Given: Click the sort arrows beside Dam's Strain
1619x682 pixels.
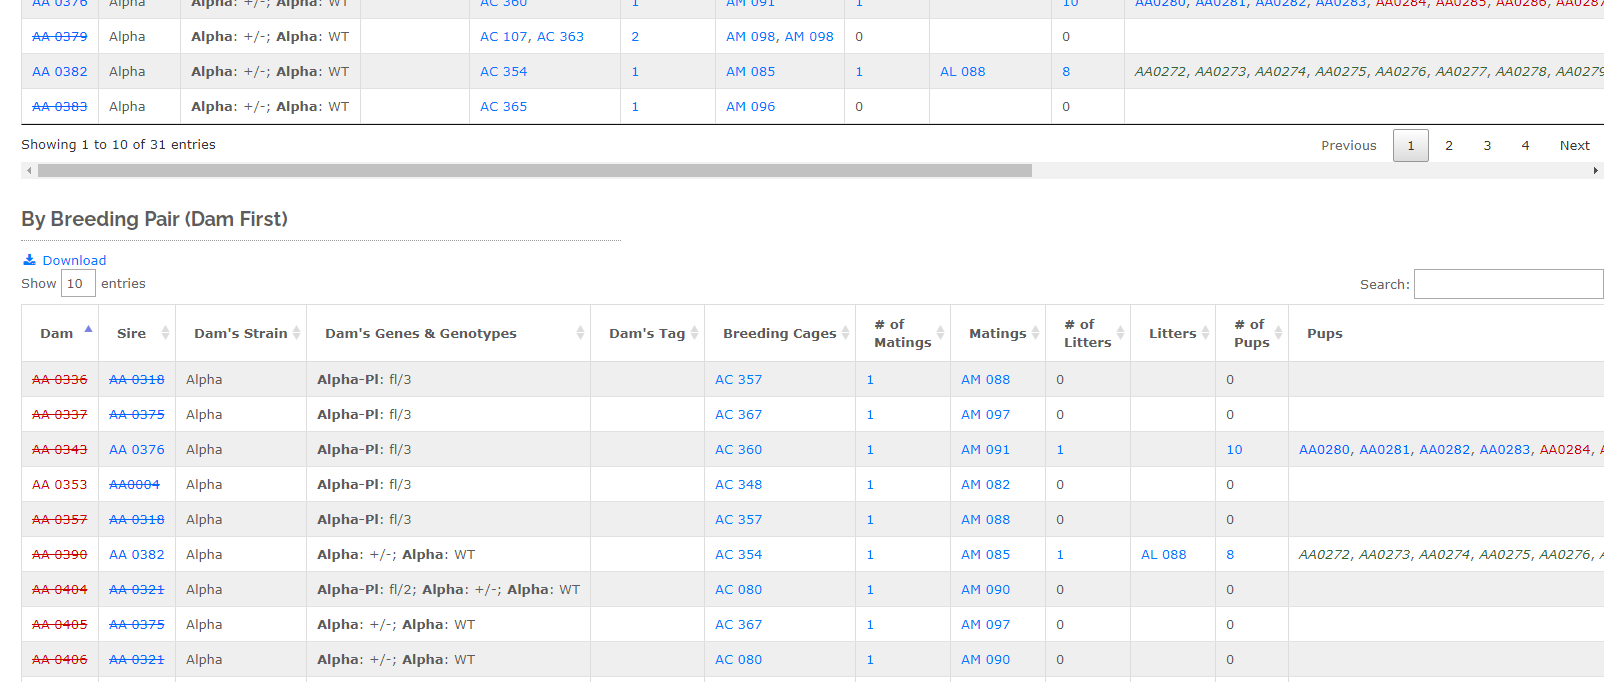Looking at the screenshot, I should tap(296, 333).
